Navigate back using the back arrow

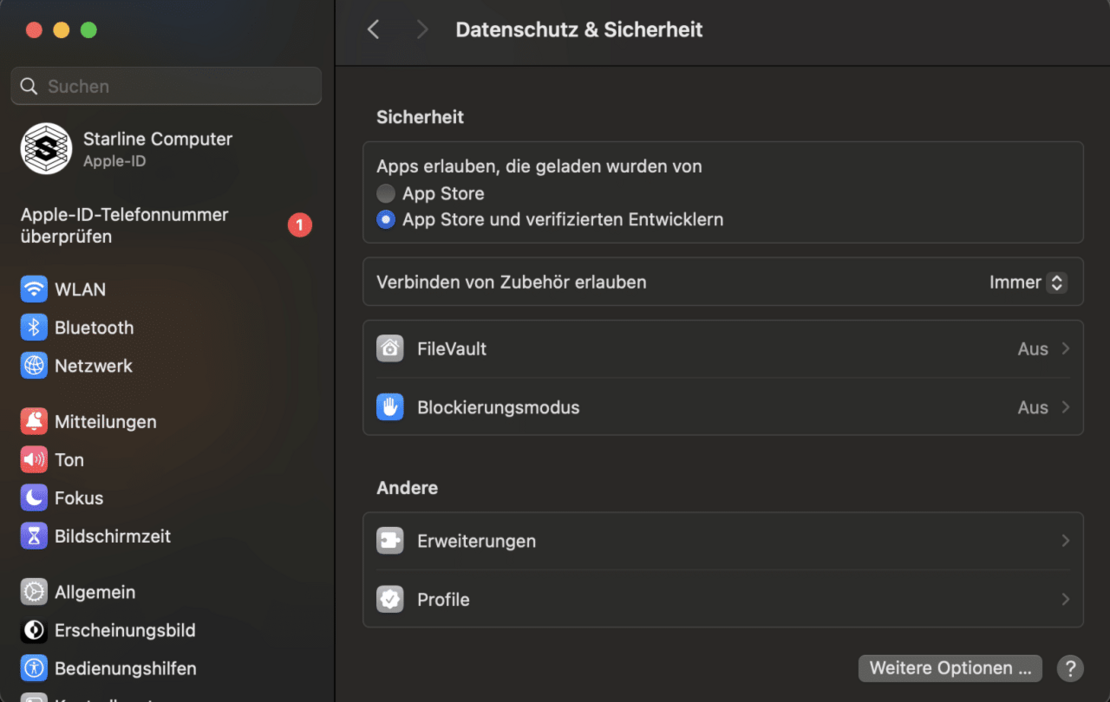[x=373, y=29]
